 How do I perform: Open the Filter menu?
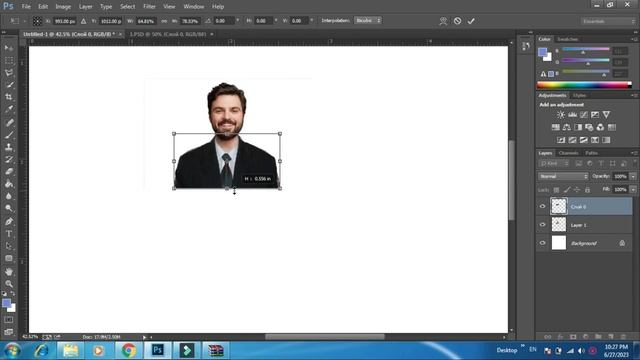pyautogui.click(x=149, y=7)
